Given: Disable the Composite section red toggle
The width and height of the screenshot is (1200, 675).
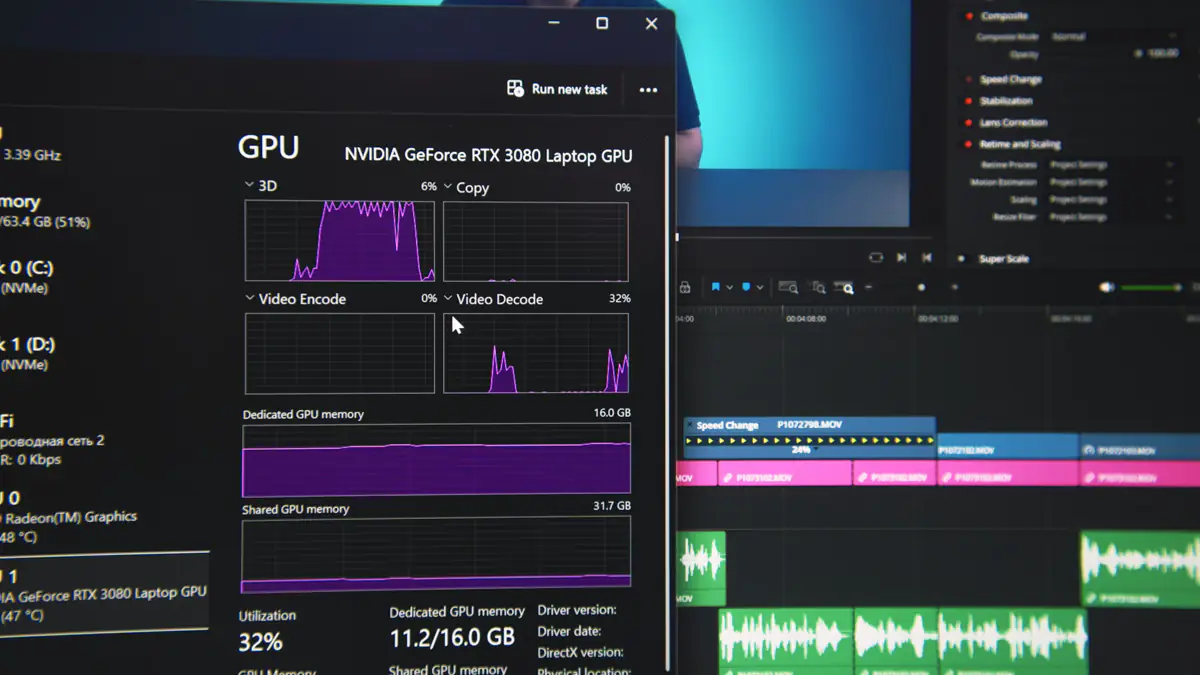Looking at the screenshot, I should click(968, 17).
